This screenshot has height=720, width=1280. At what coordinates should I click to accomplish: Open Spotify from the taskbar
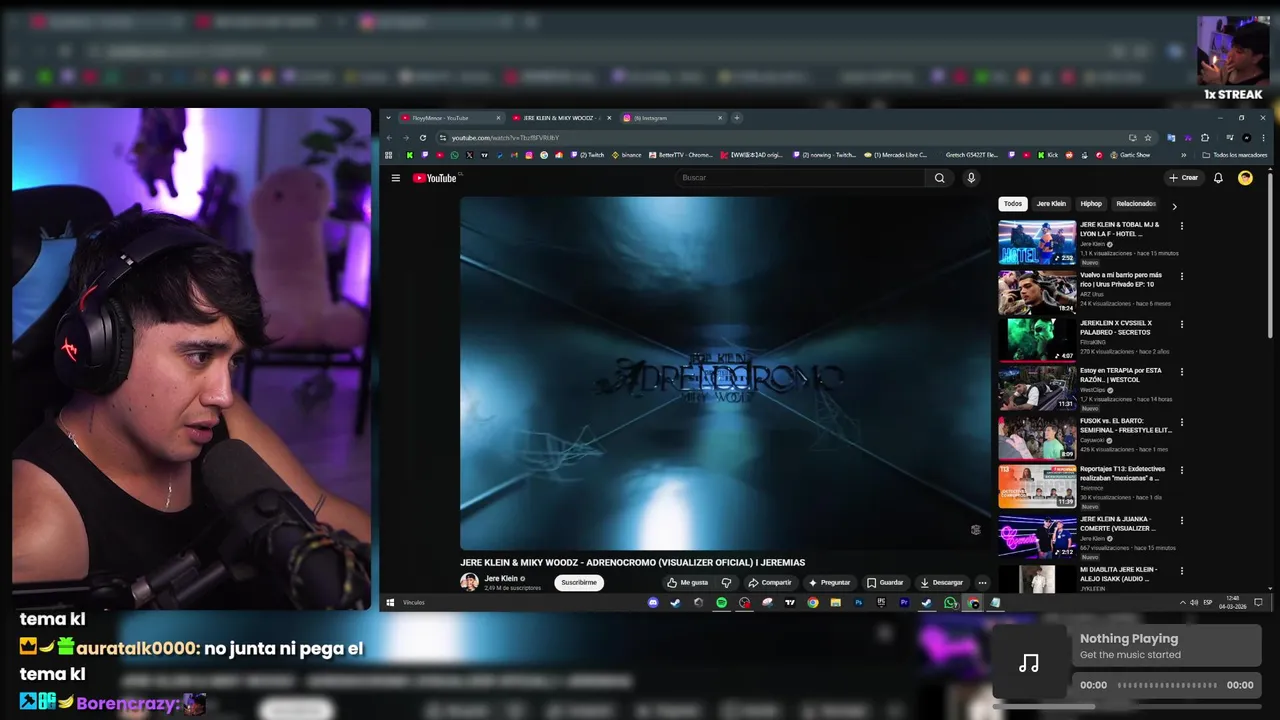(721, 602)
